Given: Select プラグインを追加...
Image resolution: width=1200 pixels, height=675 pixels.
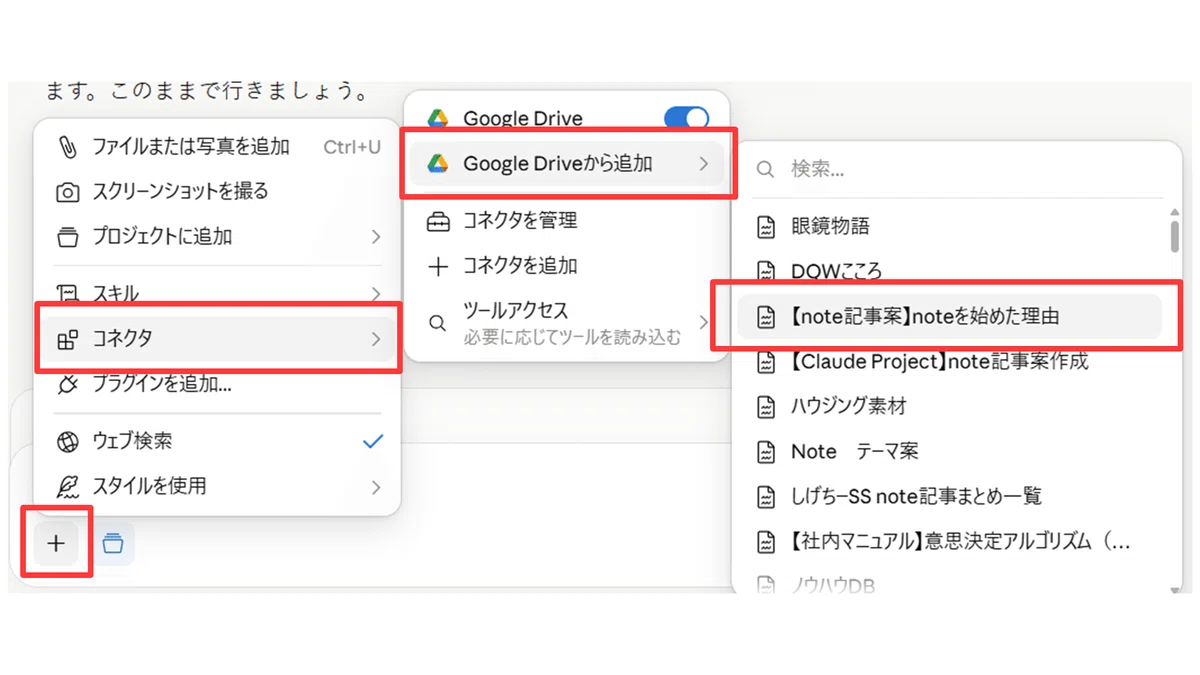Looking at the screenshot, I should (218, 384).
